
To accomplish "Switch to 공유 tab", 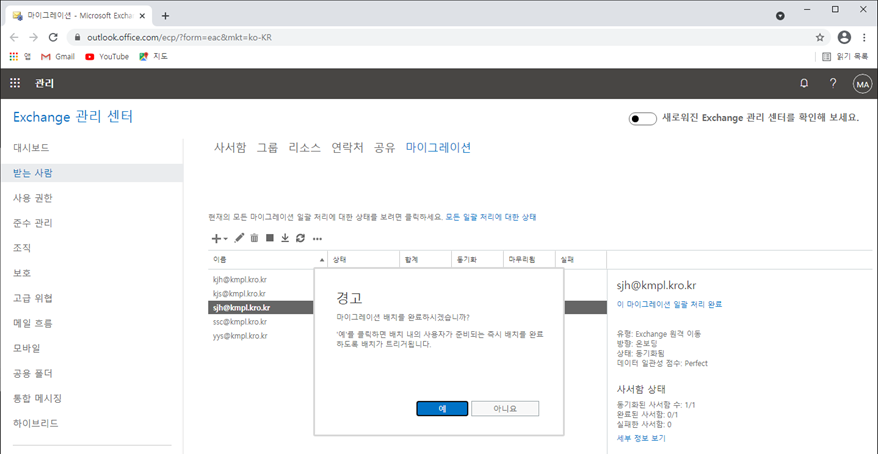I will tap(385, 148).
